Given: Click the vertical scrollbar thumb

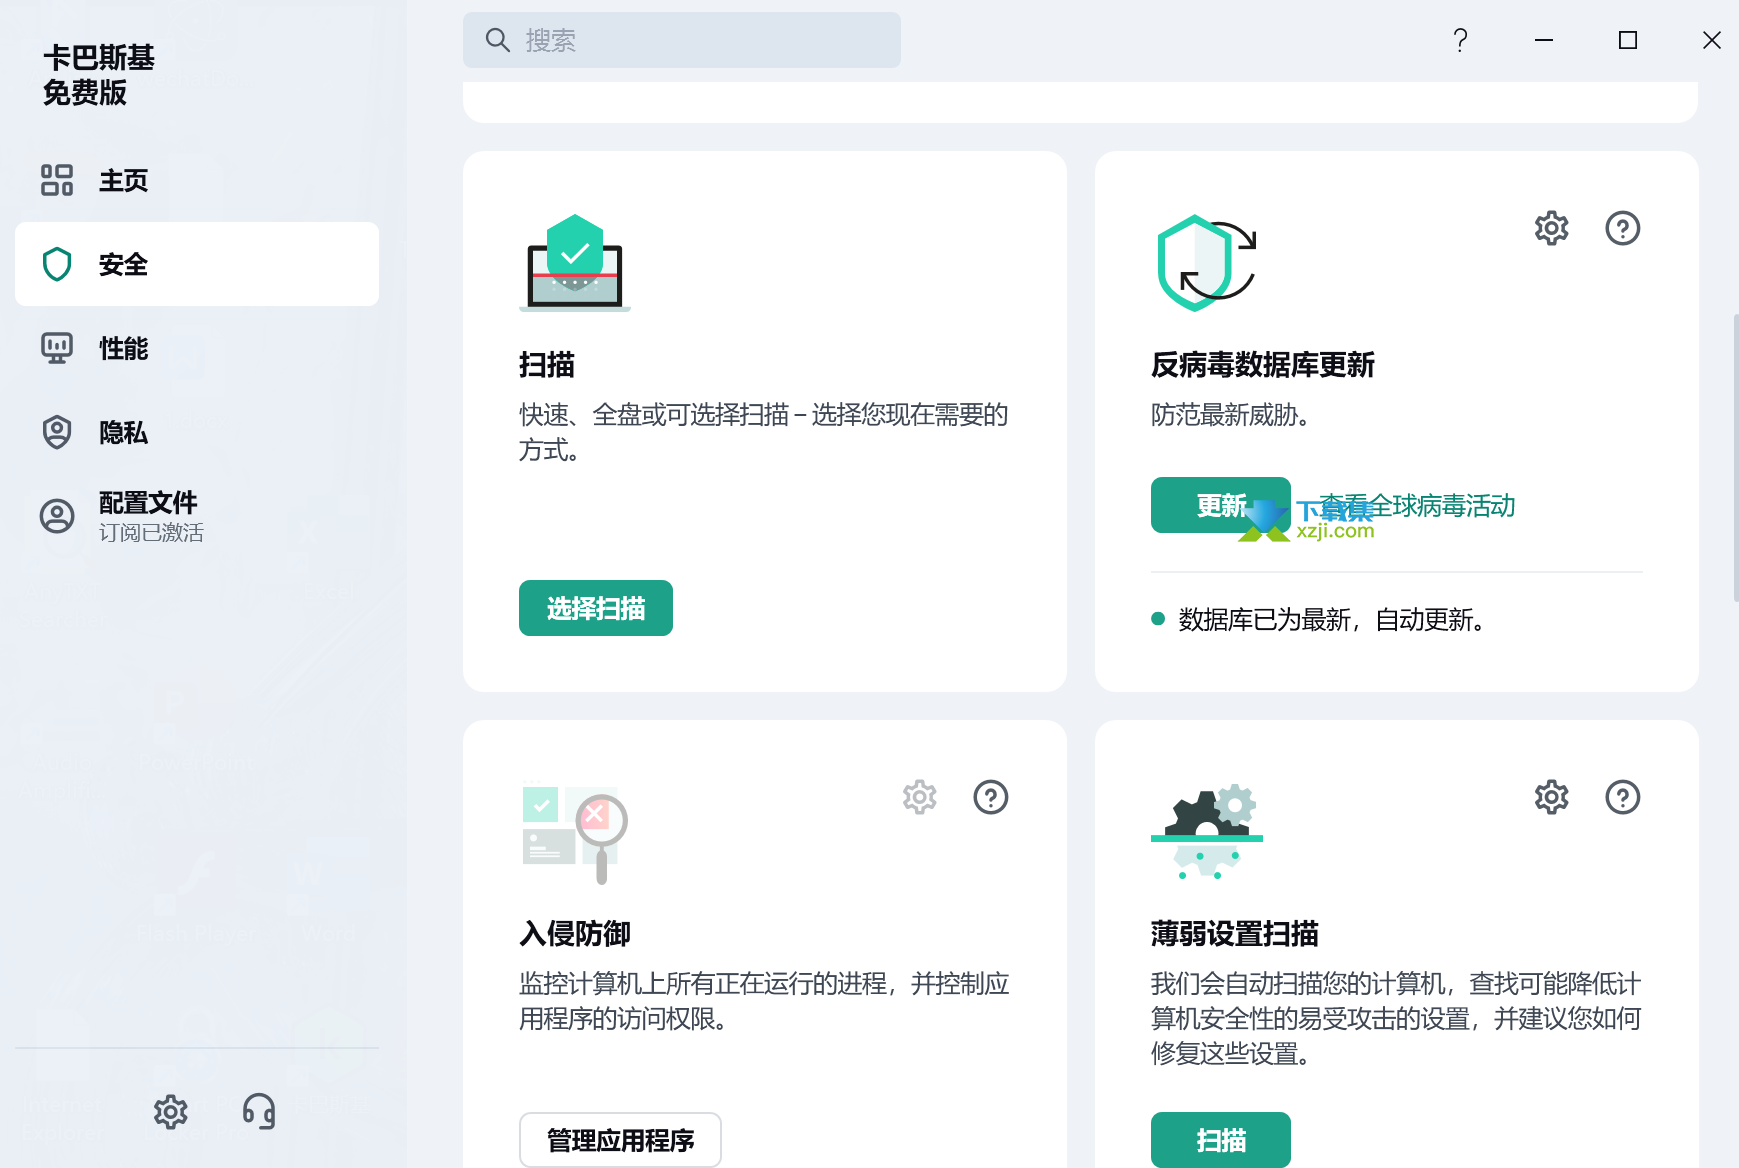Looking at the screenshot, I should point(1735,458).
